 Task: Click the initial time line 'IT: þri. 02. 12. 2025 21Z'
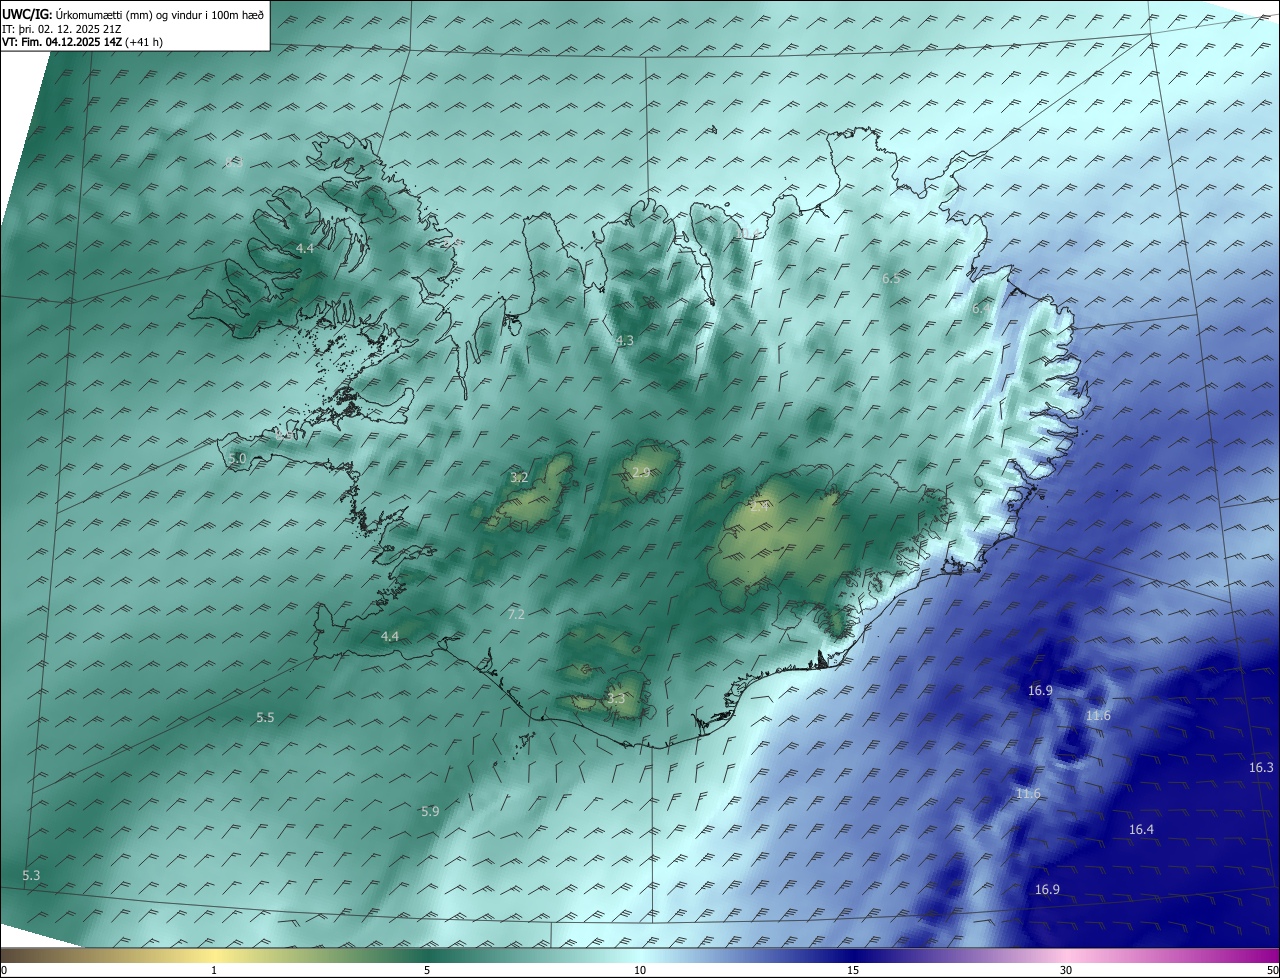(x=61, y=29)
